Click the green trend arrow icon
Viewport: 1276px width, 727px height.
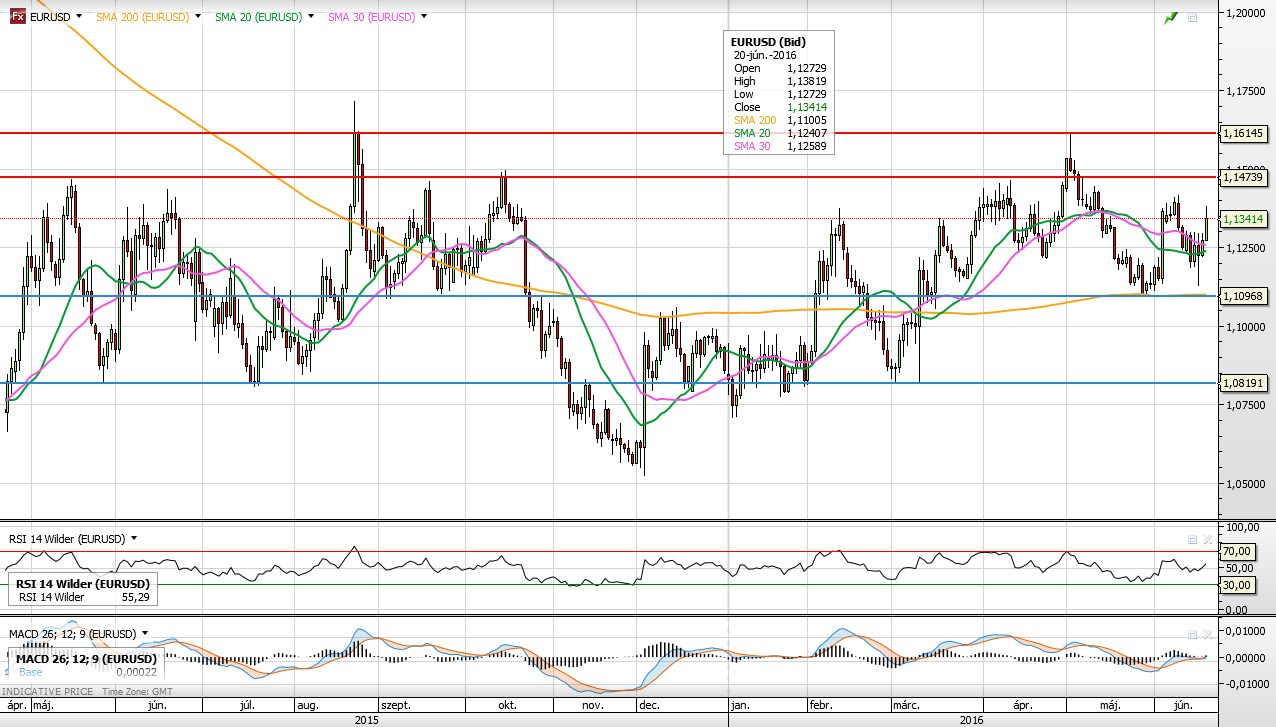[x=1171, y=18]
